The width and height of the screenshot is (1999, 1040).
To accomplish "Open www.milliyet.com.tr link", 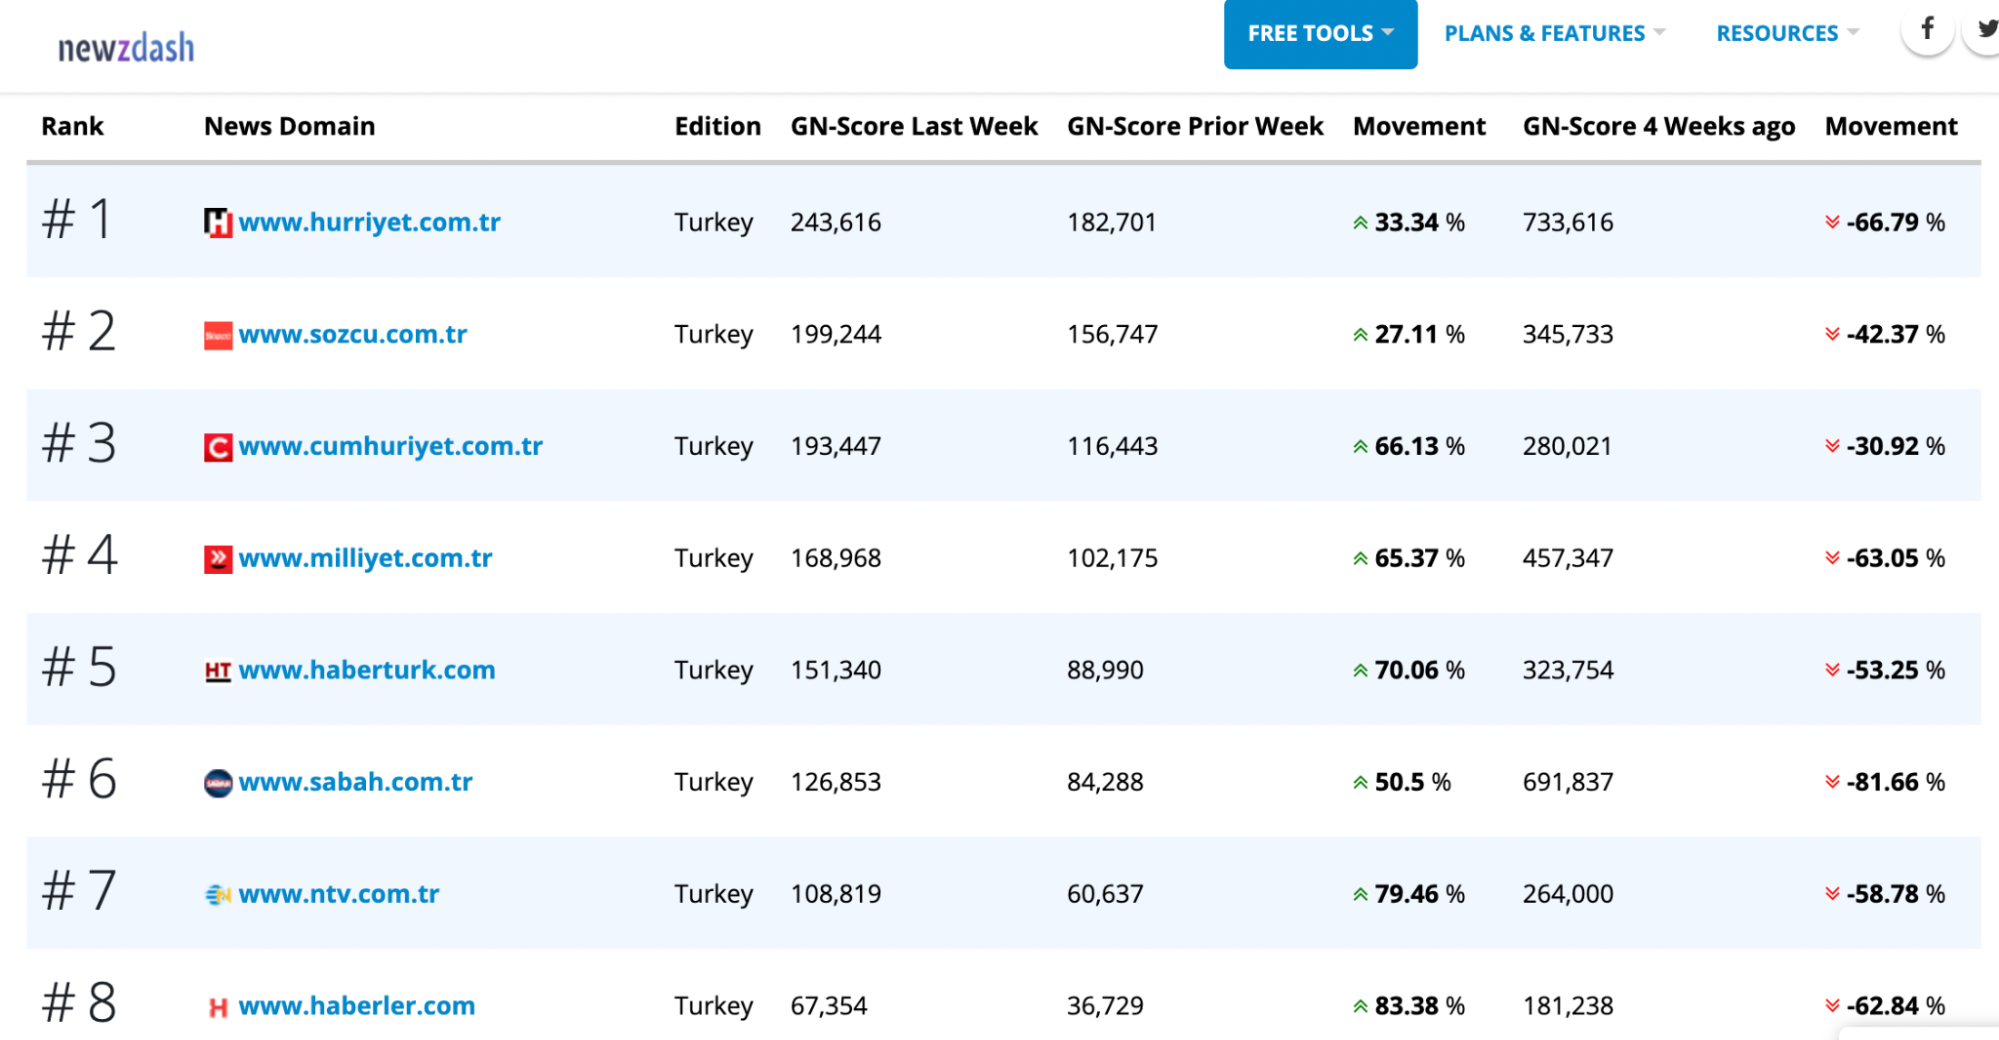I will pos(365,558).
